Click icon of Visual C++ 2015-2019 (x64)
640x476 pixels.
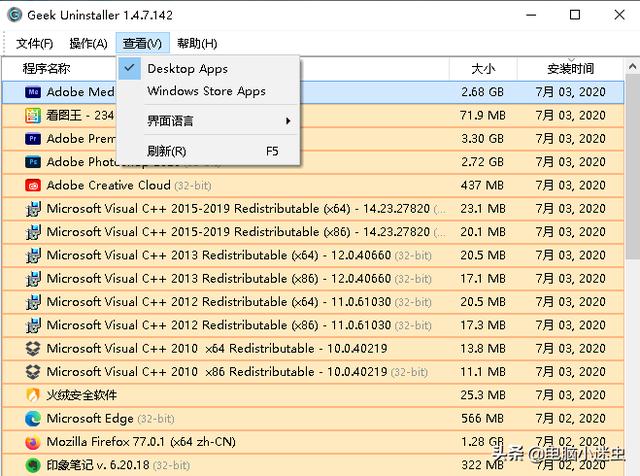pos(33,209)
